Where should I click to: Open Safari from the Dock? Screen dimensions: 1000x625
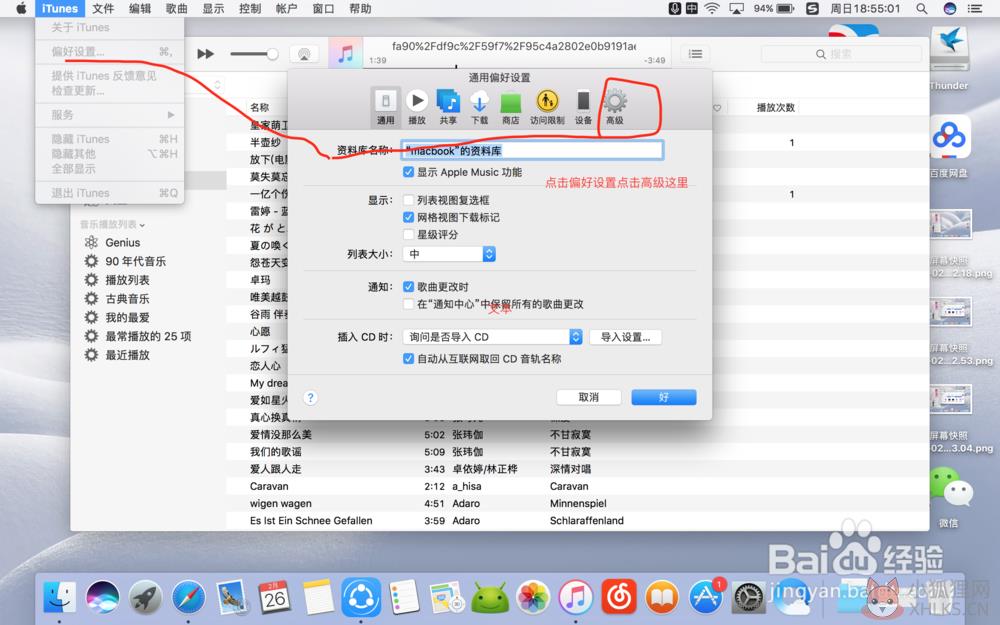(189, 598)
